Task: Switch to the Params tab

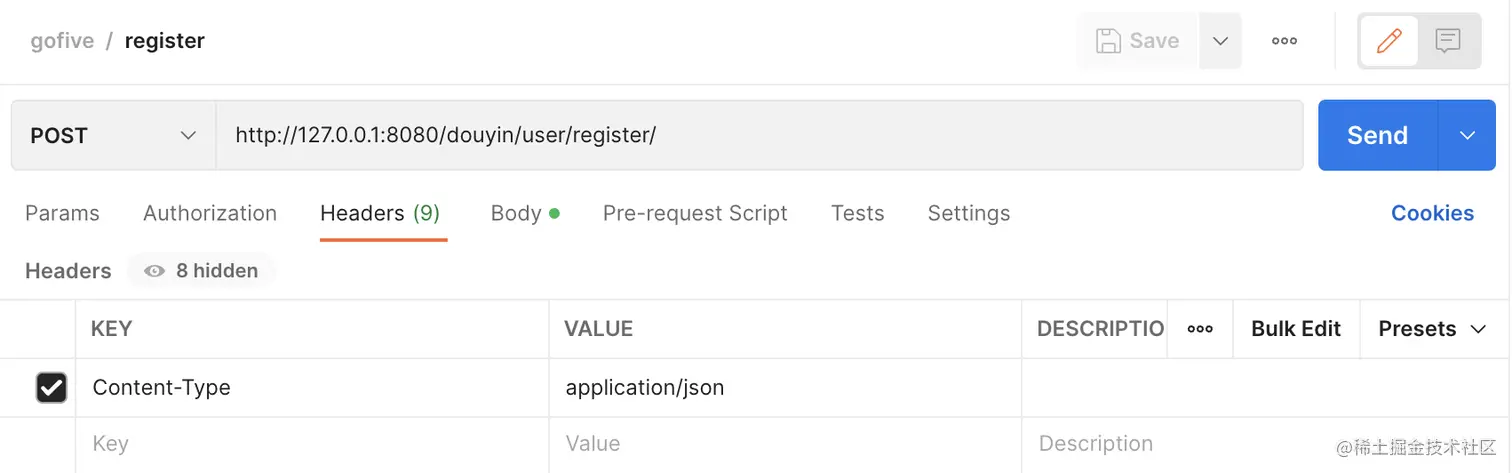Action: tap(62, 213)
